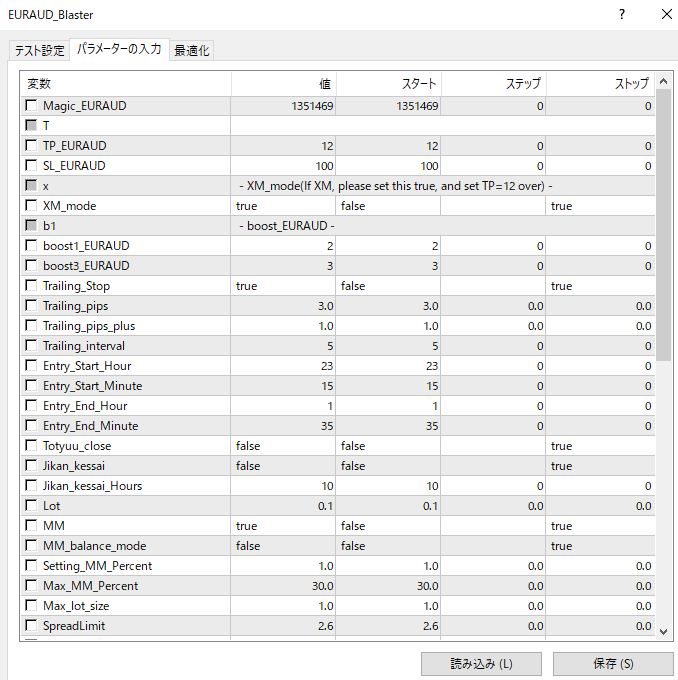Open the Totyuu_close value dropdown

click(x=283, y=446)
